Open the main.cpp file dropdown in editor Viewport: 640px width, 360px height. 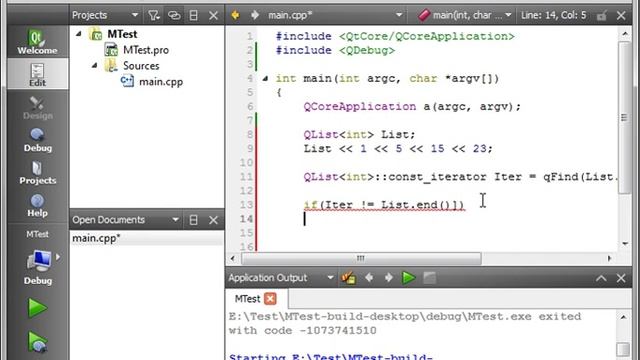335,16
